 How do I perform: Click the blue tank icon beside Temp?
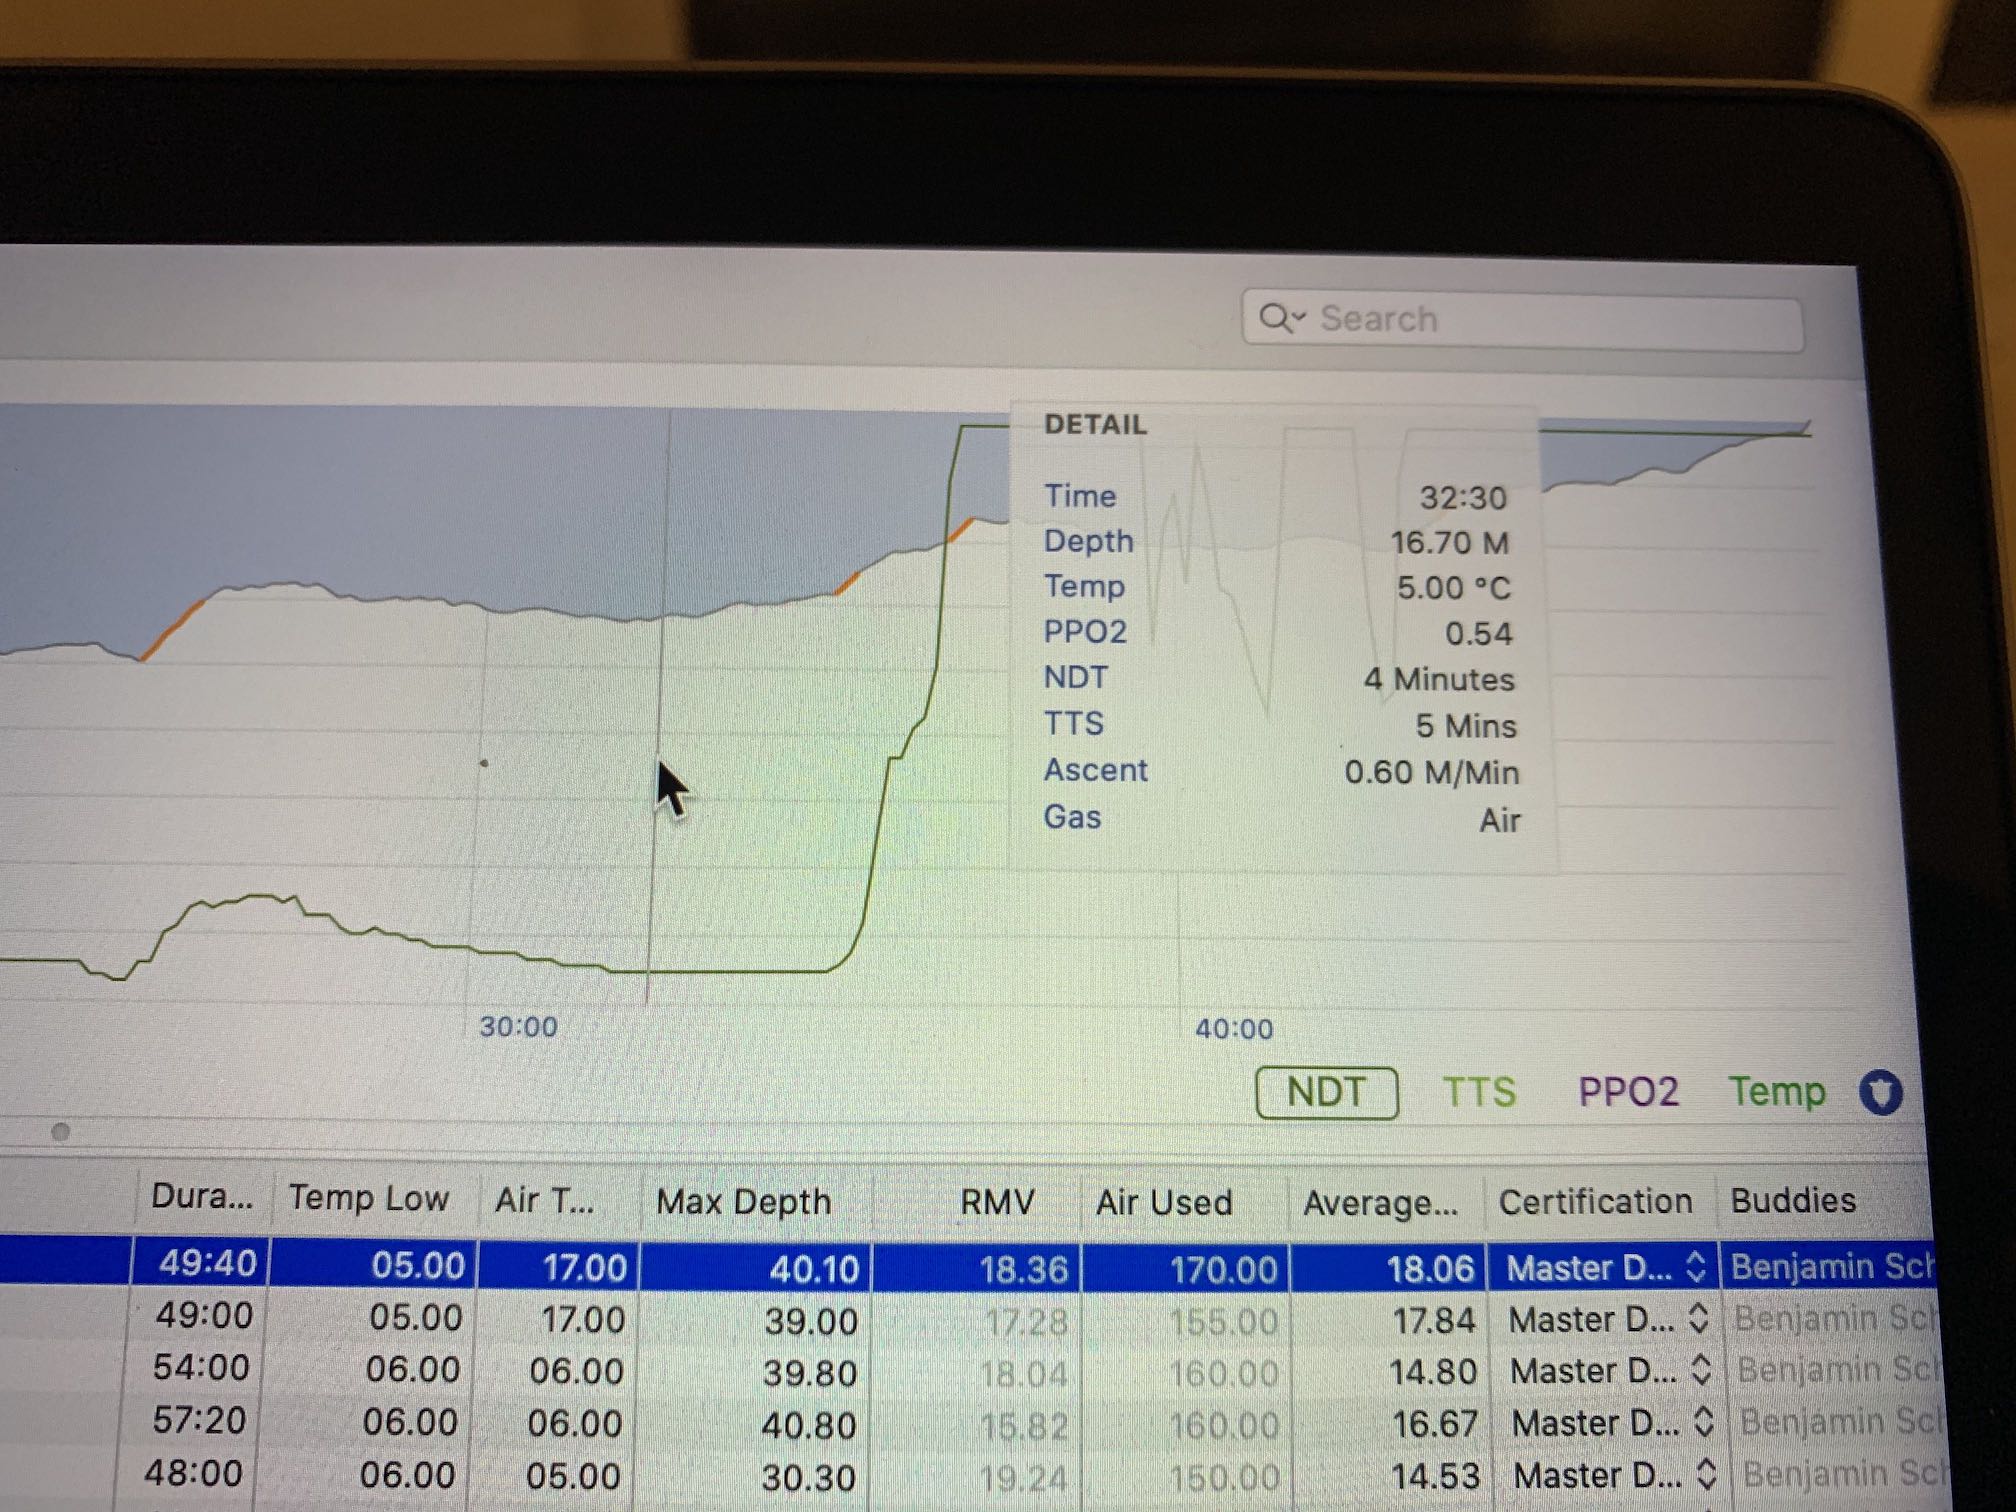pyautogui.click(x=1880, y=1092)
